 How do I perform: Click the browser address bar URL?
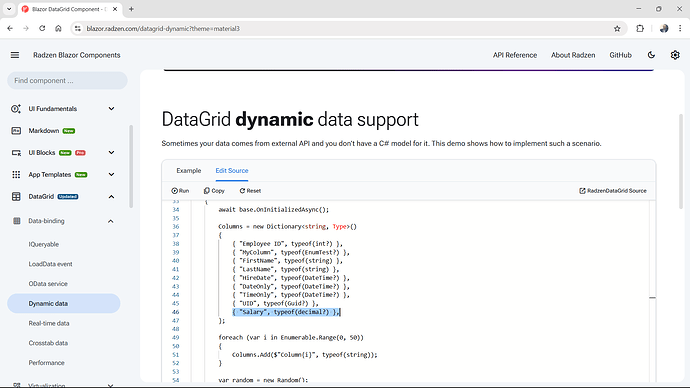(163, 29)
